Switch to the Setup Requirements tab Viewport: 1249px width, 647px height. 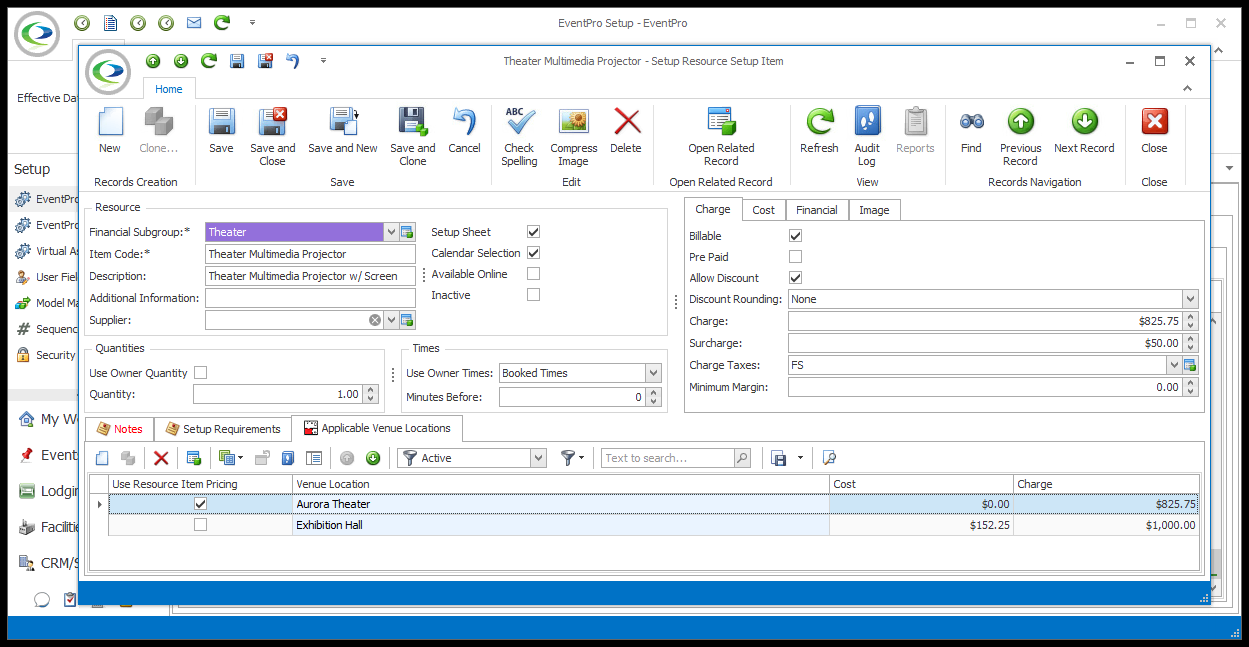[x=223, y=429]
